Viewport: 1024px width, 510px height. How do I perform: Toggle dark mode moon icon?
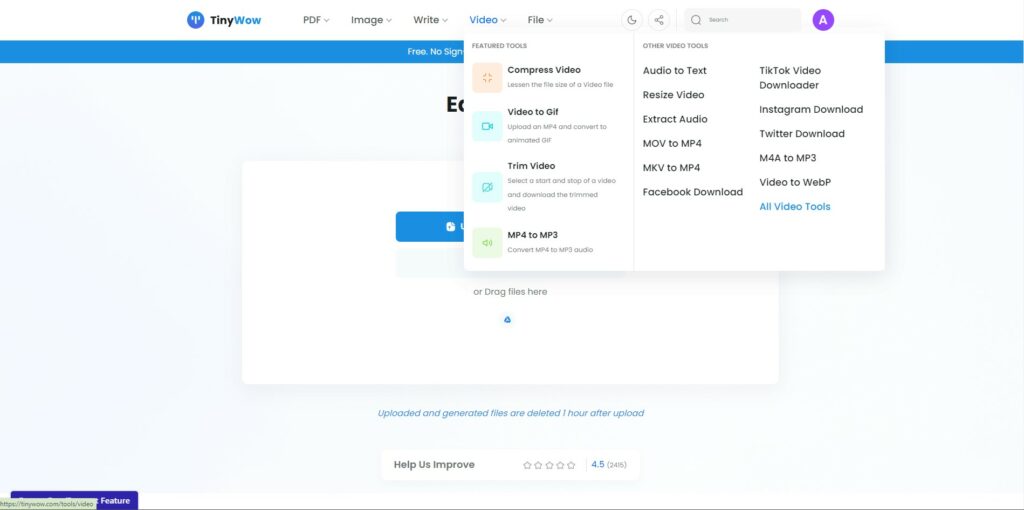[x=632, y=20]
